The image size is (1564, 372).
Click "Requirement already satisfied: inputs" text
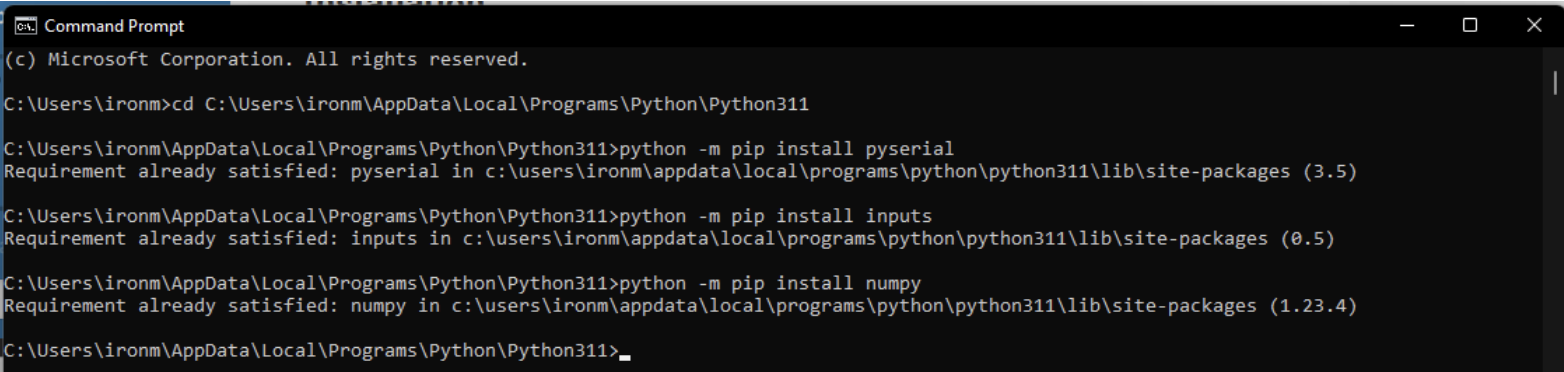click(171, 237)
